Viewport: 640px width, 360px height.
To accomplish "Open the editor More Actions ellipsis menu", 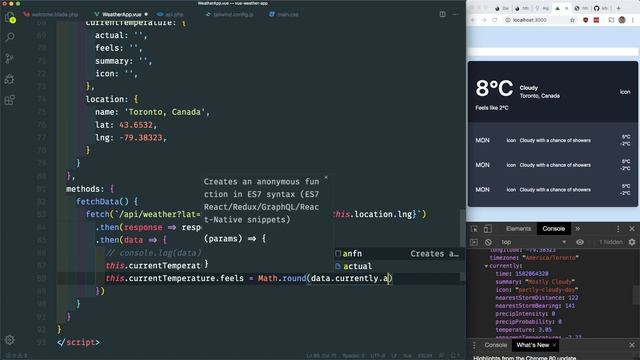I will coord(456,14).
